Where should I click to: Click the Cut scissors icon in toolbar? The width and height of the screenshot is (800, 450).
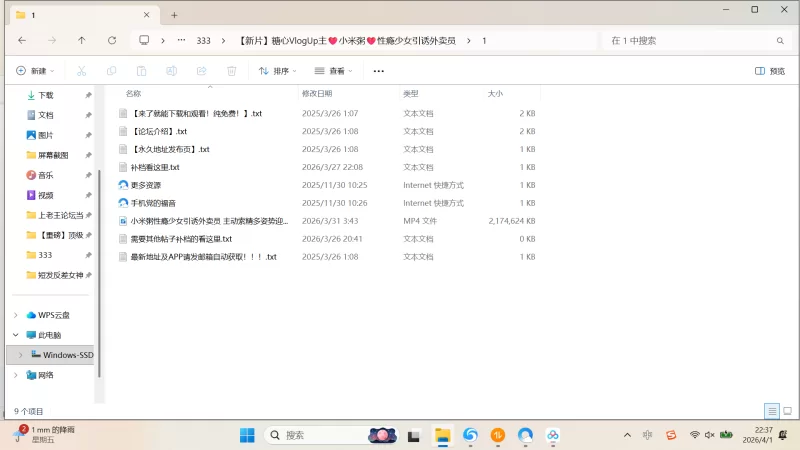click(82, 71)
